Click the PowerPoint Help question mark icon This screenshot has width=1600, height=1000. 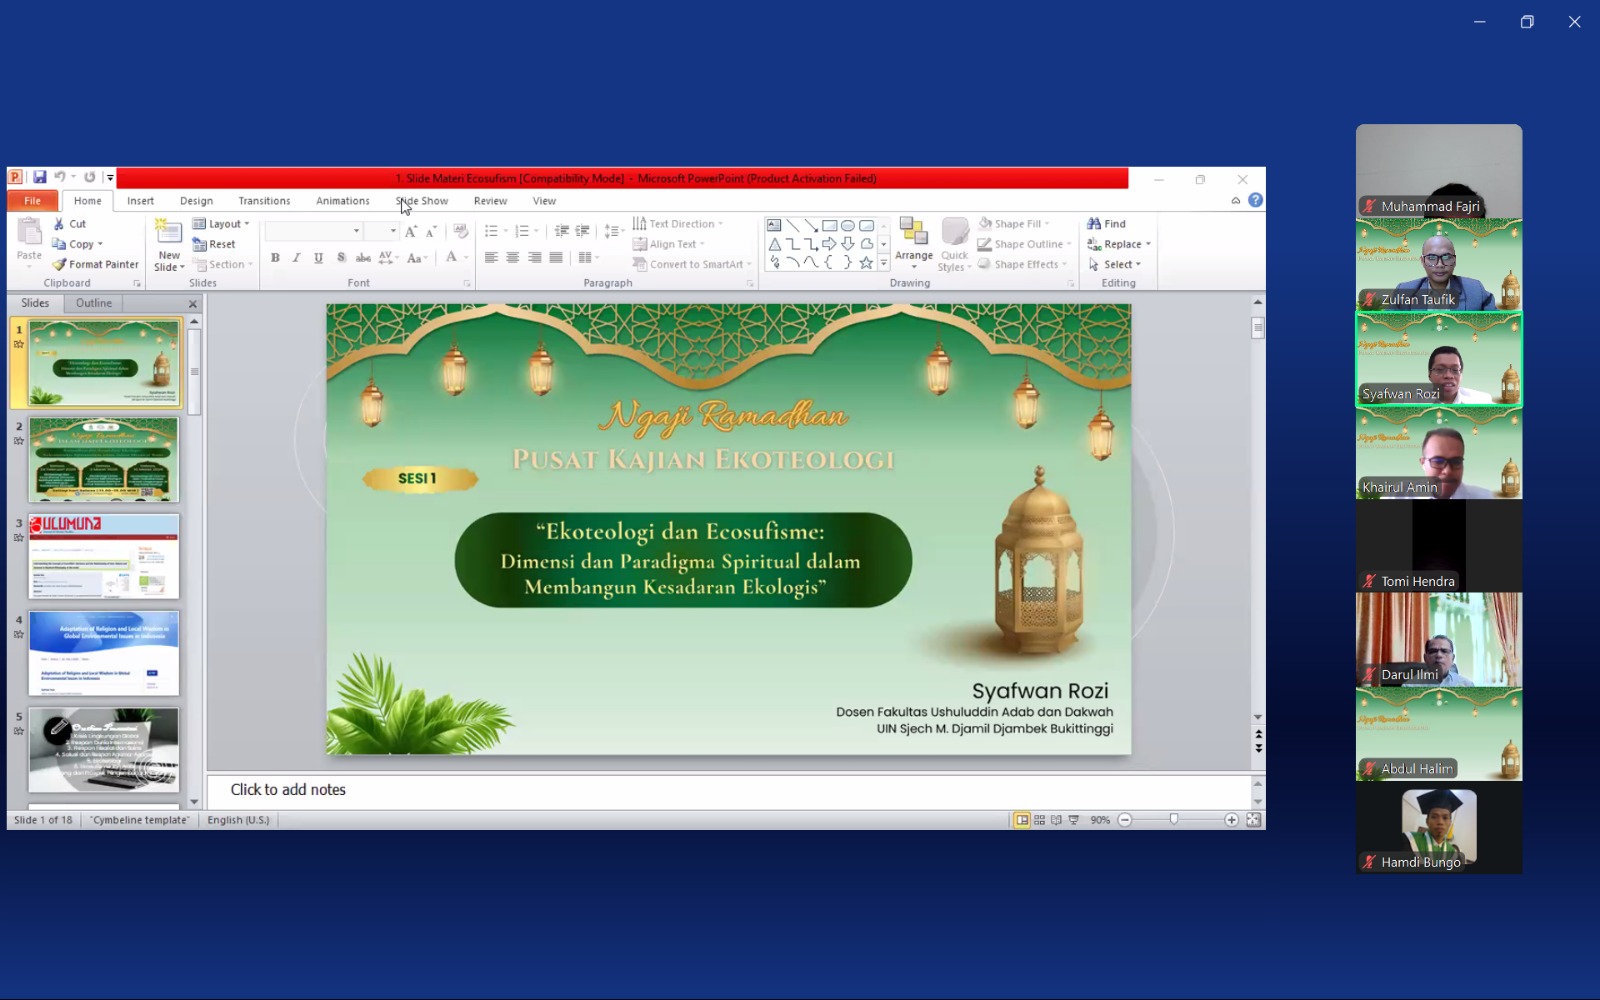pyautogui.click(x=1255, y=200)
